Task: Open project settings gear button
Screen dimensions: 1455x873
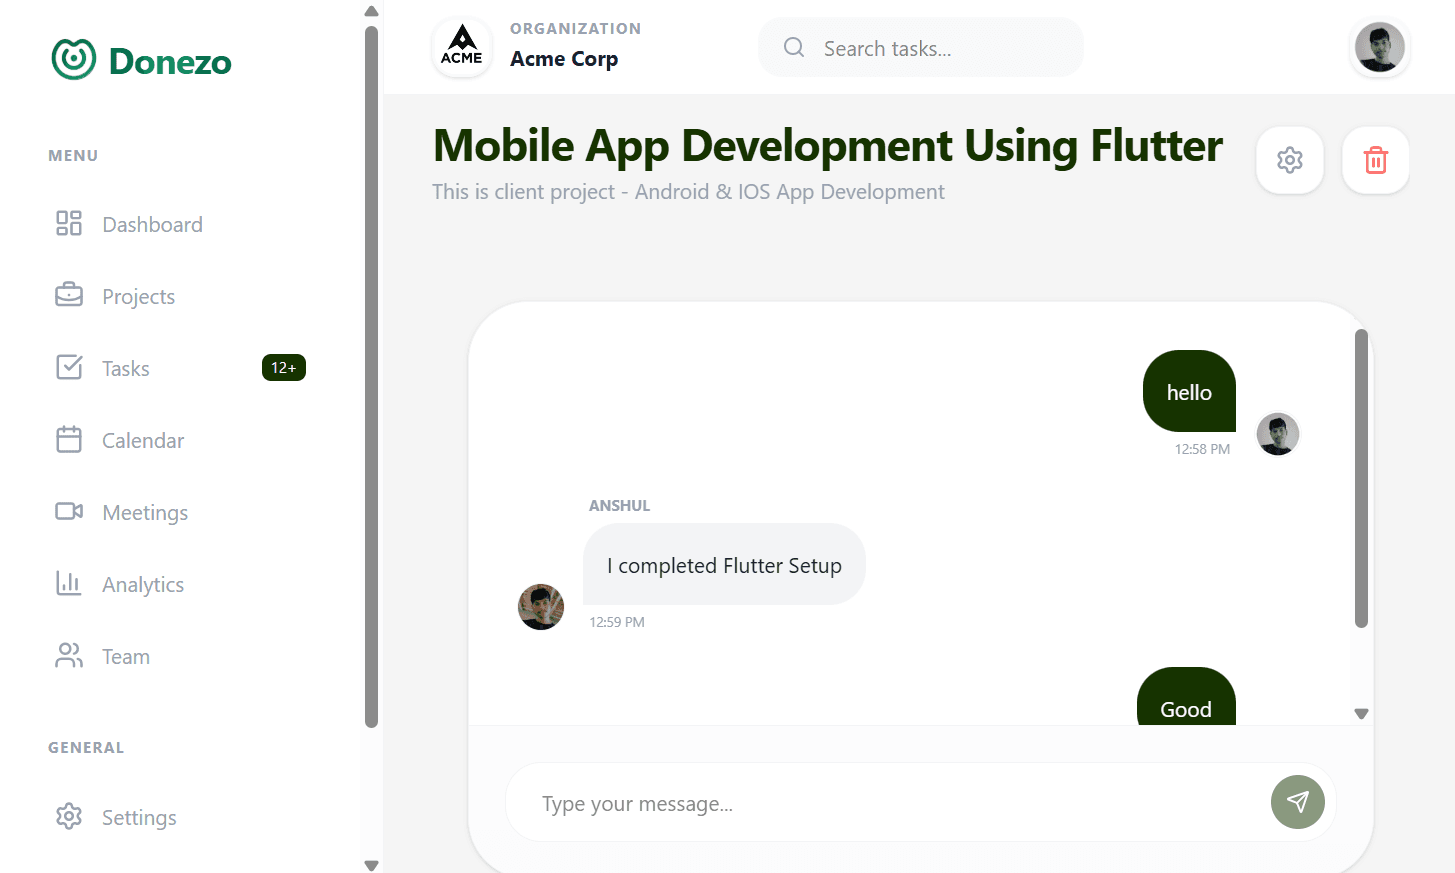Action: pyautogui.click(x=1289, y=160)
